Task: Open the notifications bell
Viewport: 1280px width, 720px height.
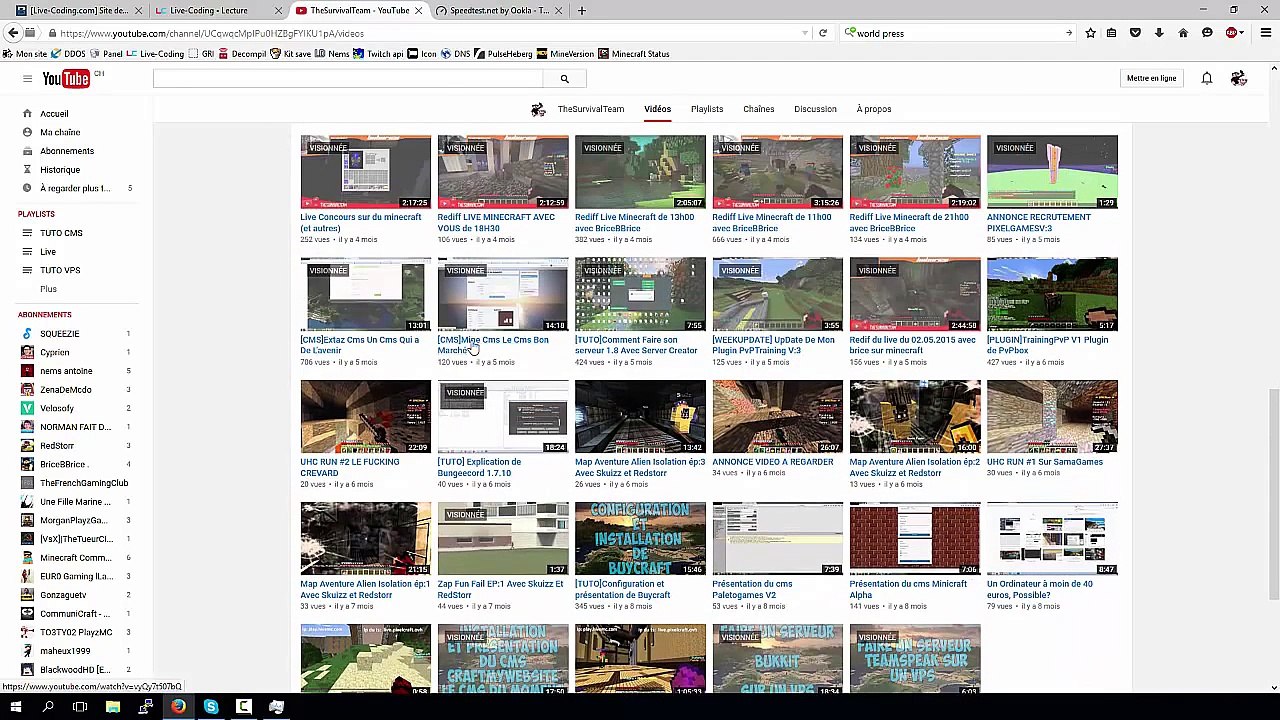Action: pos(1207,78)
